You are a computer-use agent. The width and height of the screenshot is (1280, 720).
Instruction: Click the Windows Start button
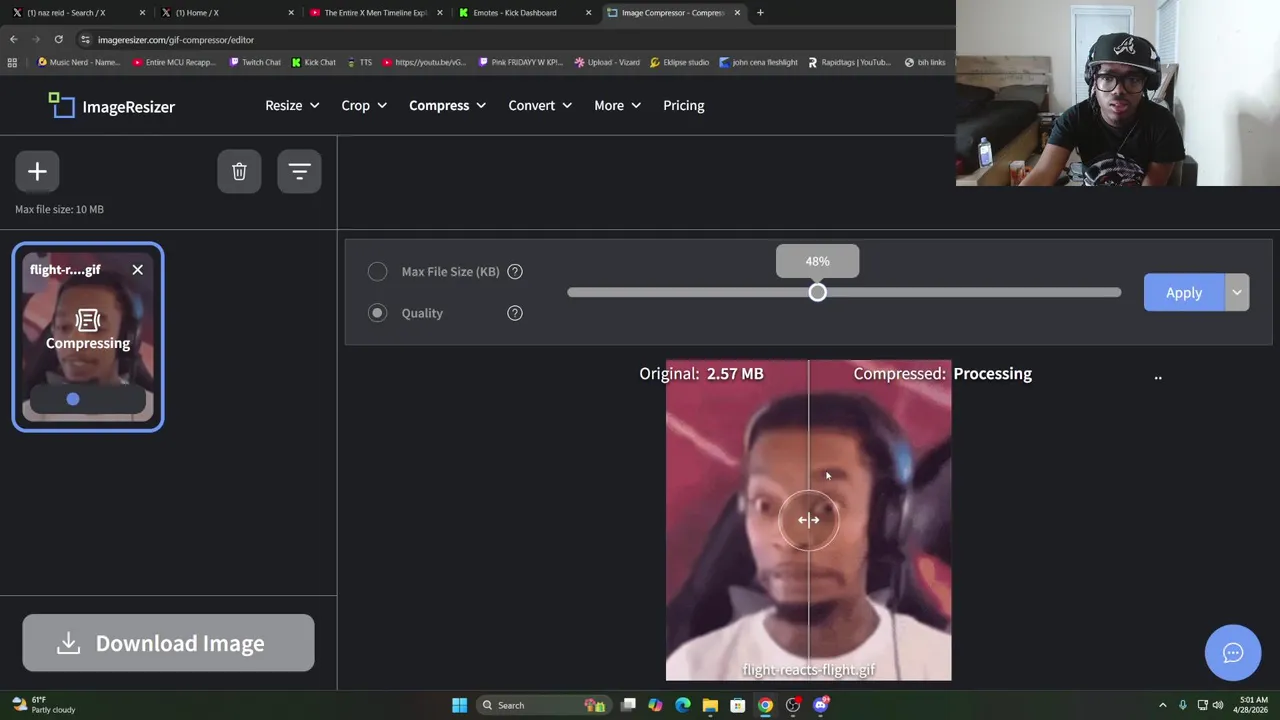459,705
